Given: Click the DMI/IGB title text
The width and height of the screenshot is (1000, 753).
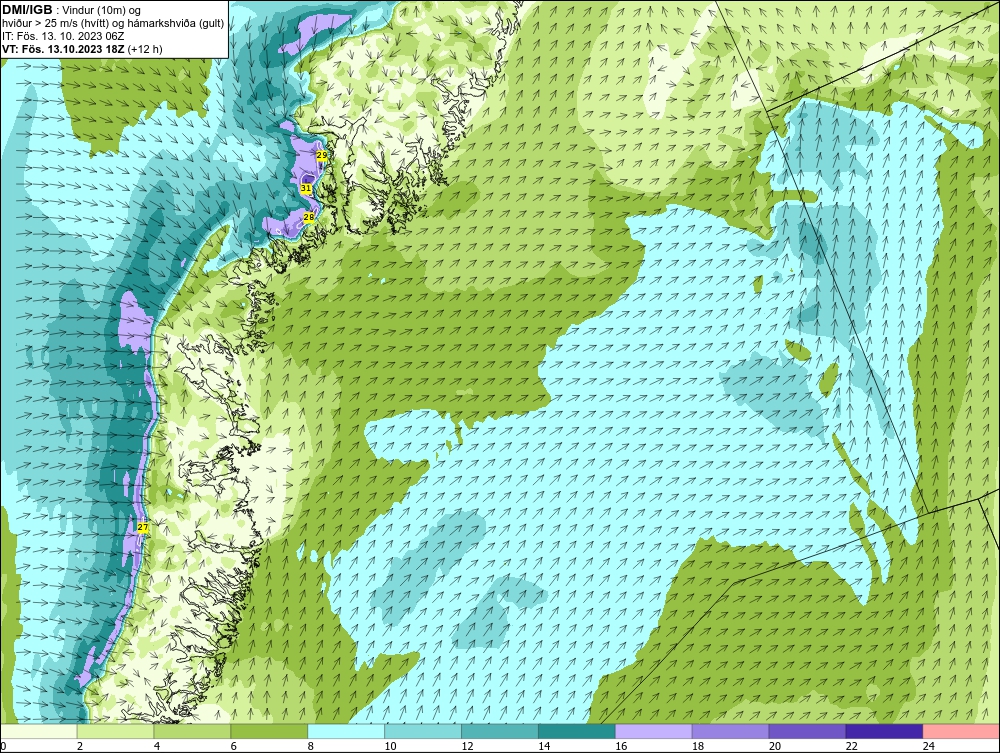Looking at the screenshot, I should (27, 10).
